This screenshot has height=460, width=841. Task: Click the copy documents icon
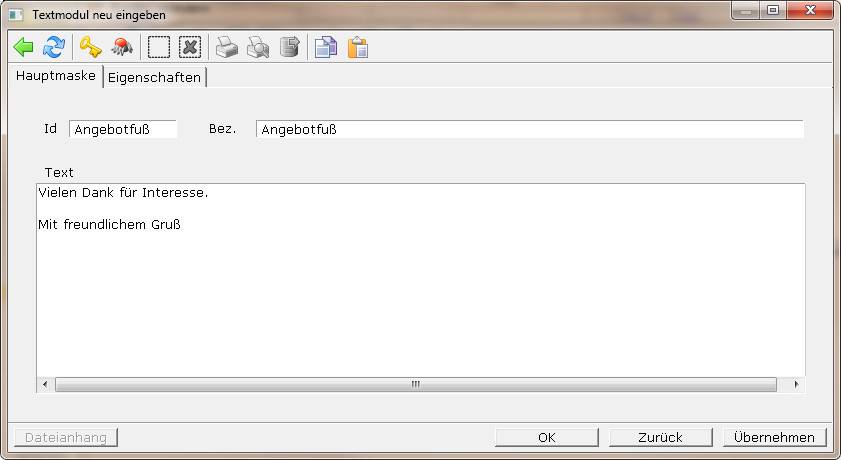(325, 47)
